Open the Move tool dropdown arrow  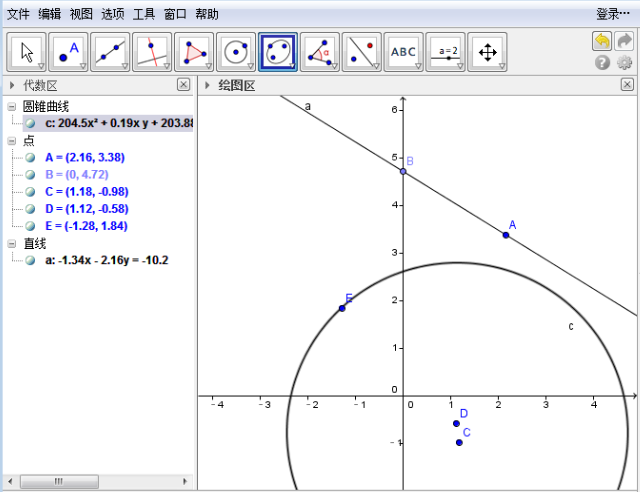pyautogui.click(x=40, y=66)
